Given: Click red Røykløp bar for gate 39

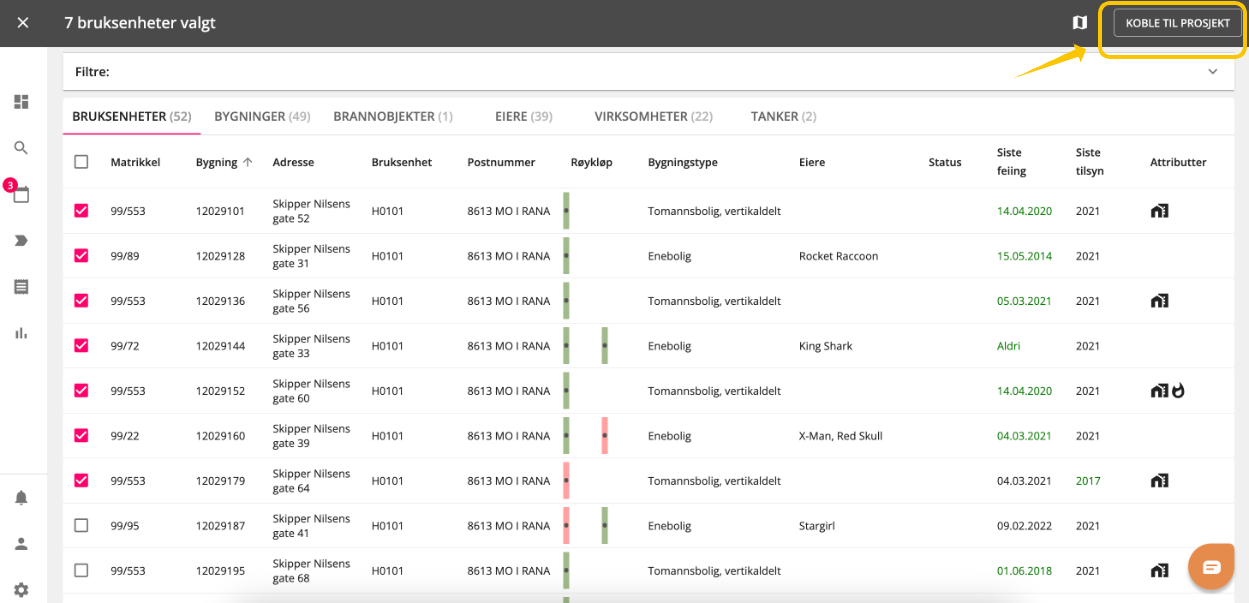Looking at the screenshot, I should pyautogui.click(x=605, y=436).
